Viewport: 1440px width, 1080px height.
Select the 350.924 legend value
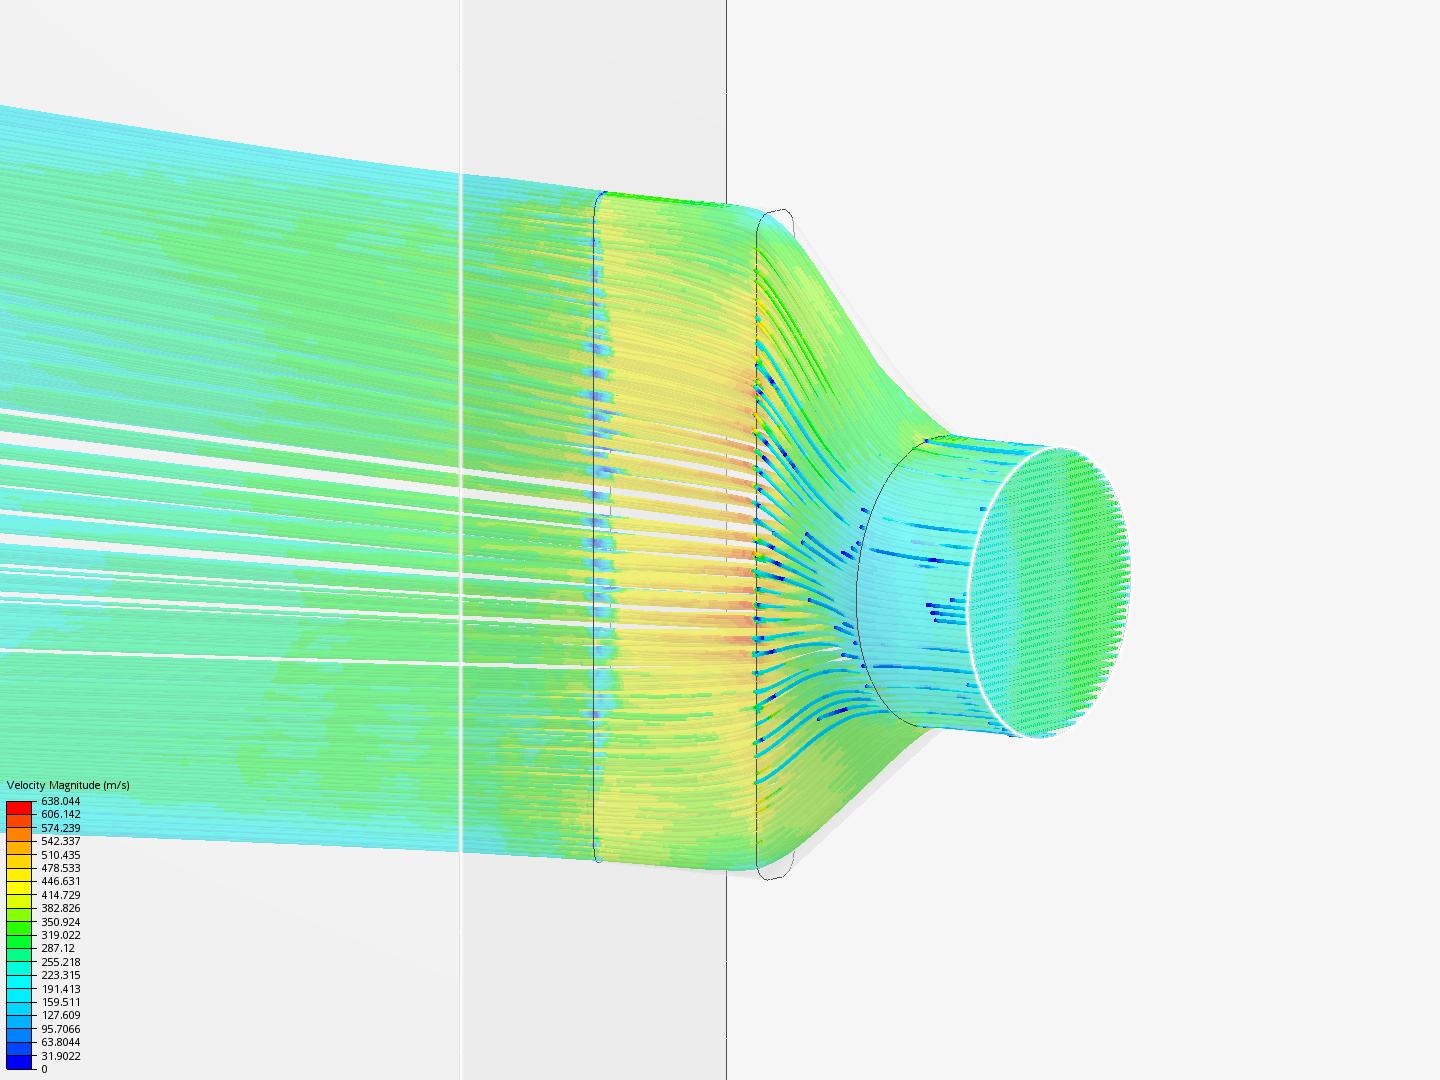[x=60, y=922]
